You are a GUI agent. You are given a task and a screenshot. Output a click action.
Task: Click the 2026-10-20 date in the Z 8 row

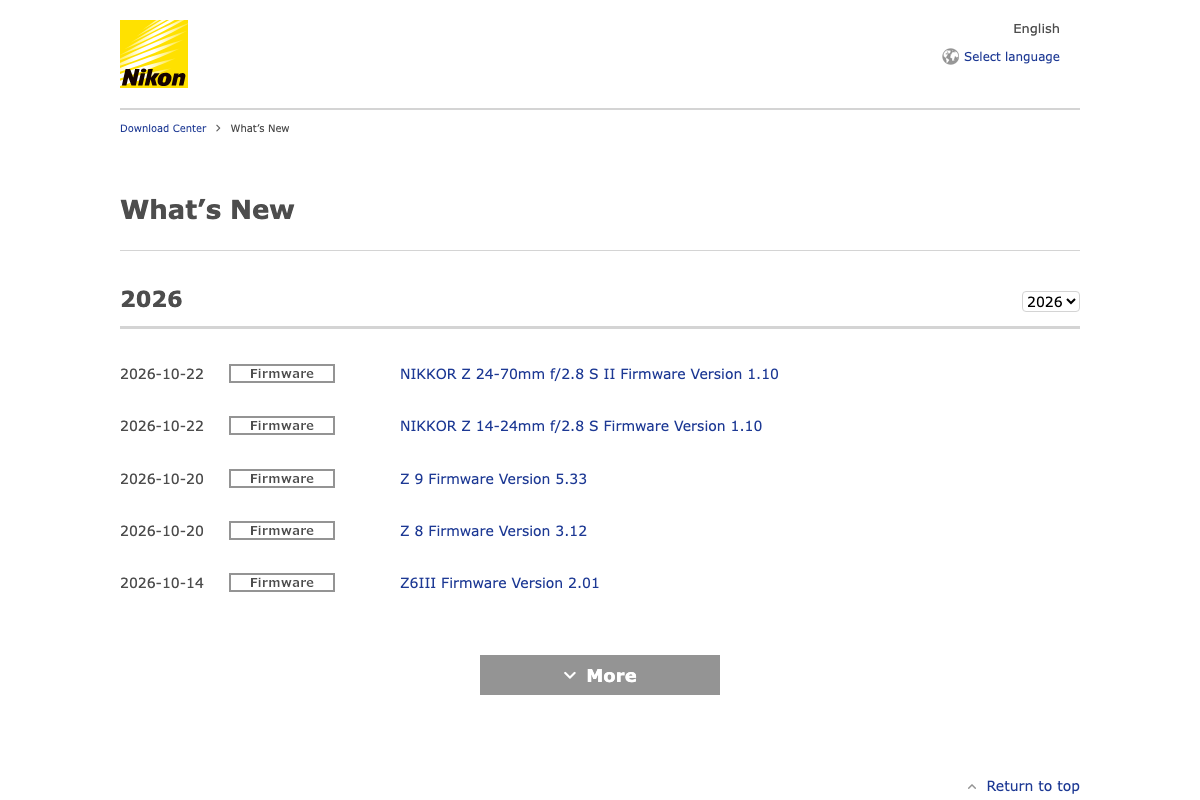pyautogui.click(x=162, y=531)
